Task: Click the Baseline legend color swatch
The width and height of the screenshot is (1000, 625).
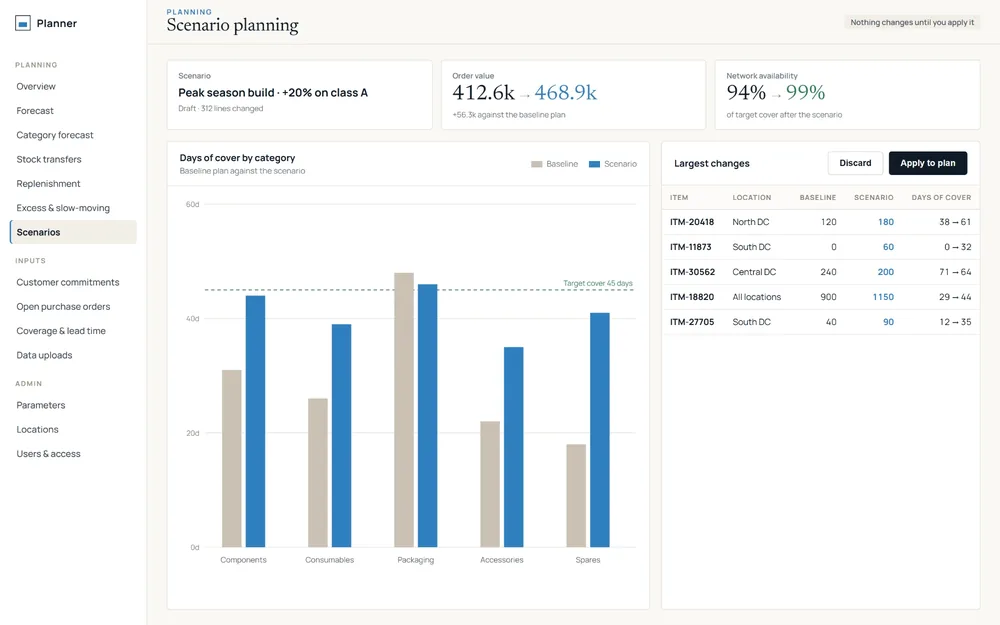Action: pos(536,165)
